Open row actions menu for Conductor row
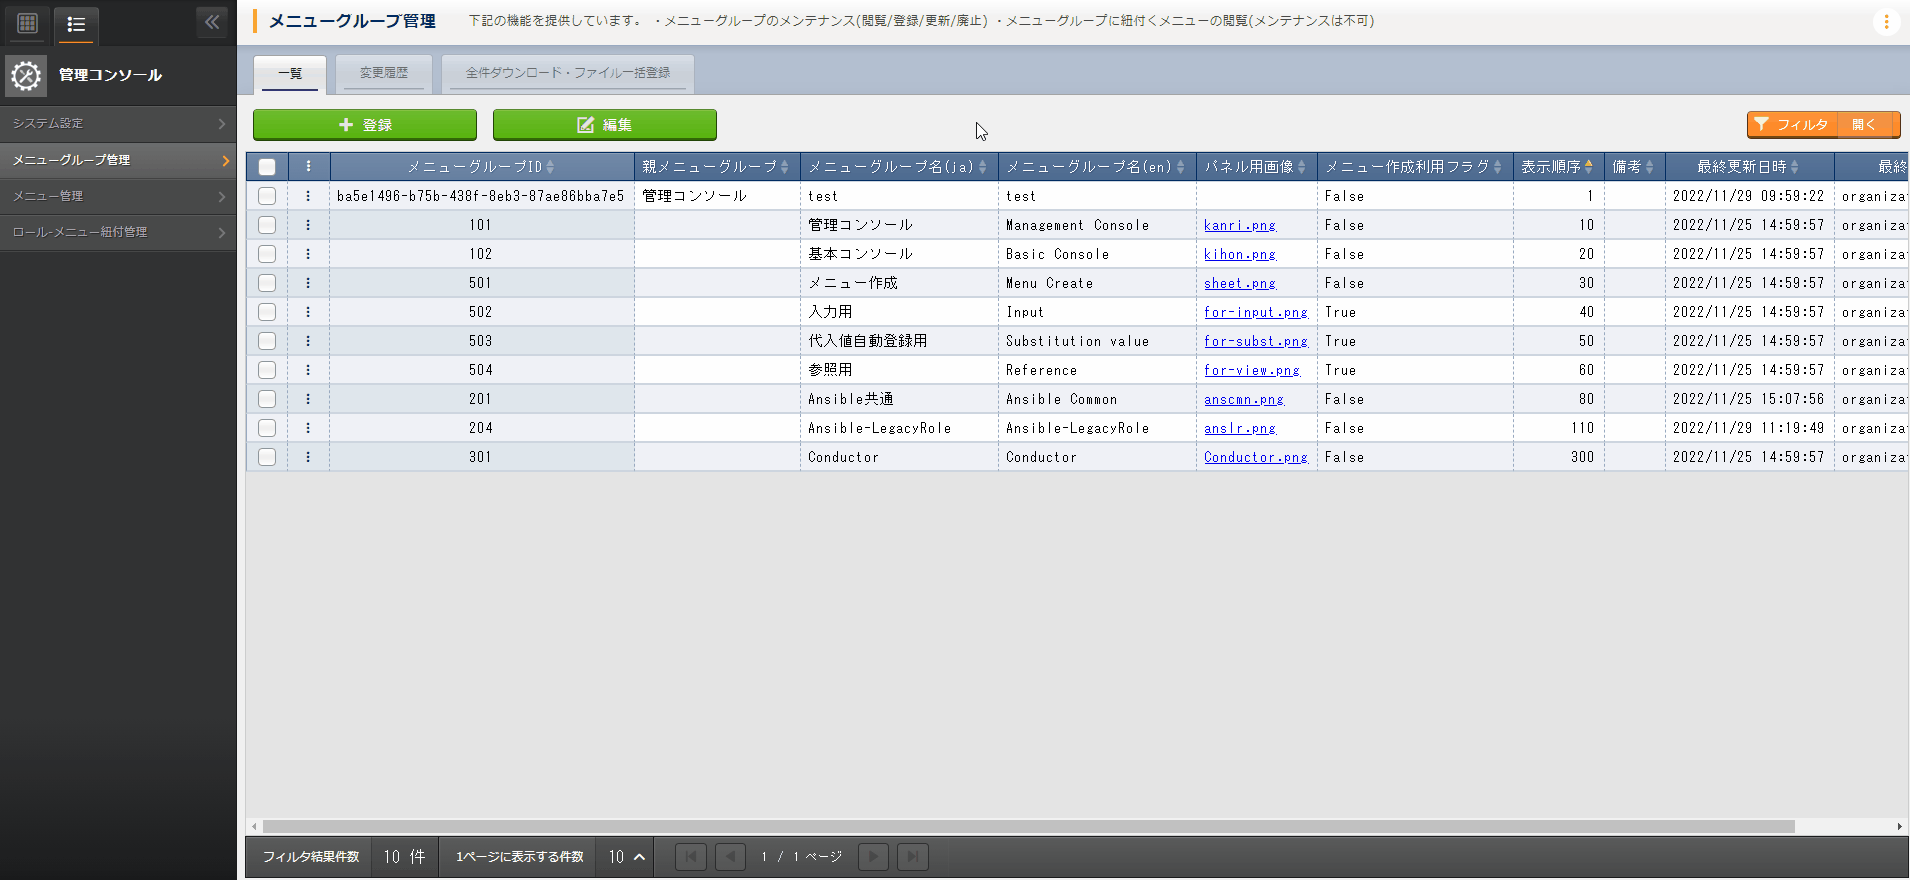 [308, 457]
